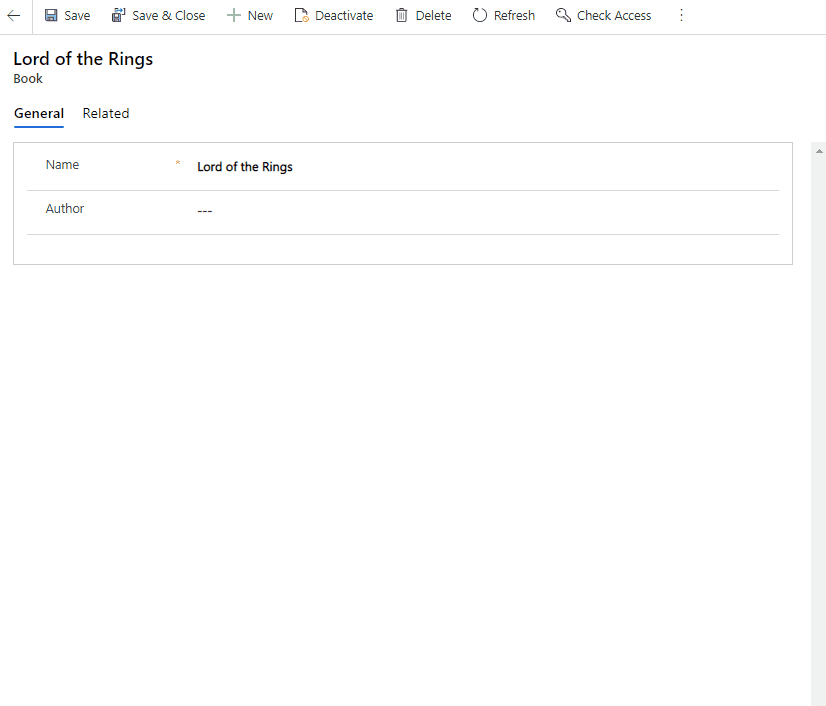Click the Author field label
The height and width of the screenshot is (706, 826).
tap(65, 209)
